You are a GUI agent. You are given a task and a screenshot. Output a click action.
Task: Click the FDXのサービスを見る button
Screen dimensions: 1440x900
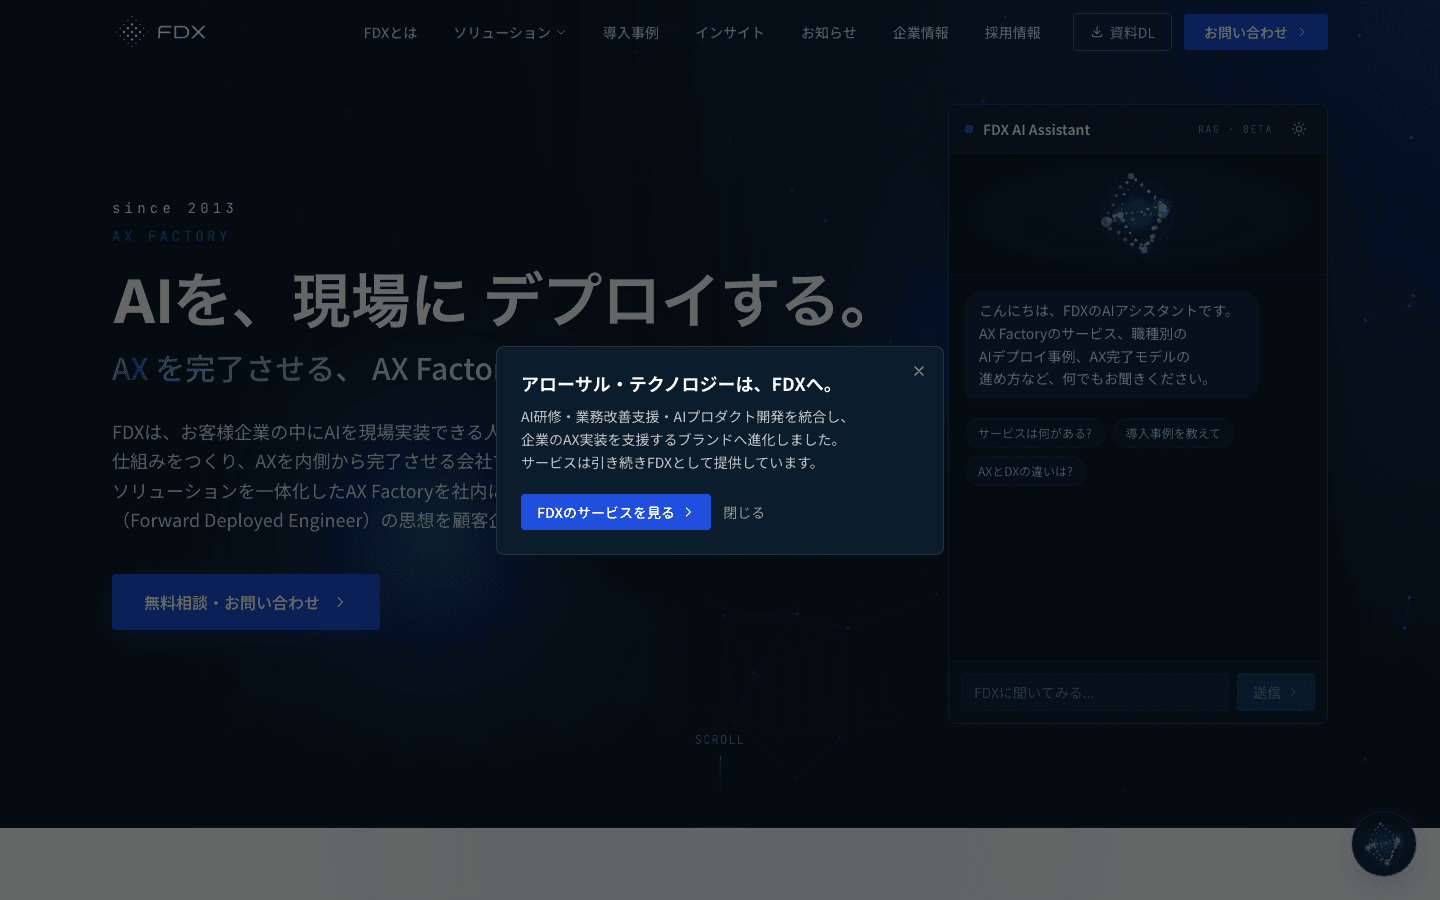[x=616, y=512]
